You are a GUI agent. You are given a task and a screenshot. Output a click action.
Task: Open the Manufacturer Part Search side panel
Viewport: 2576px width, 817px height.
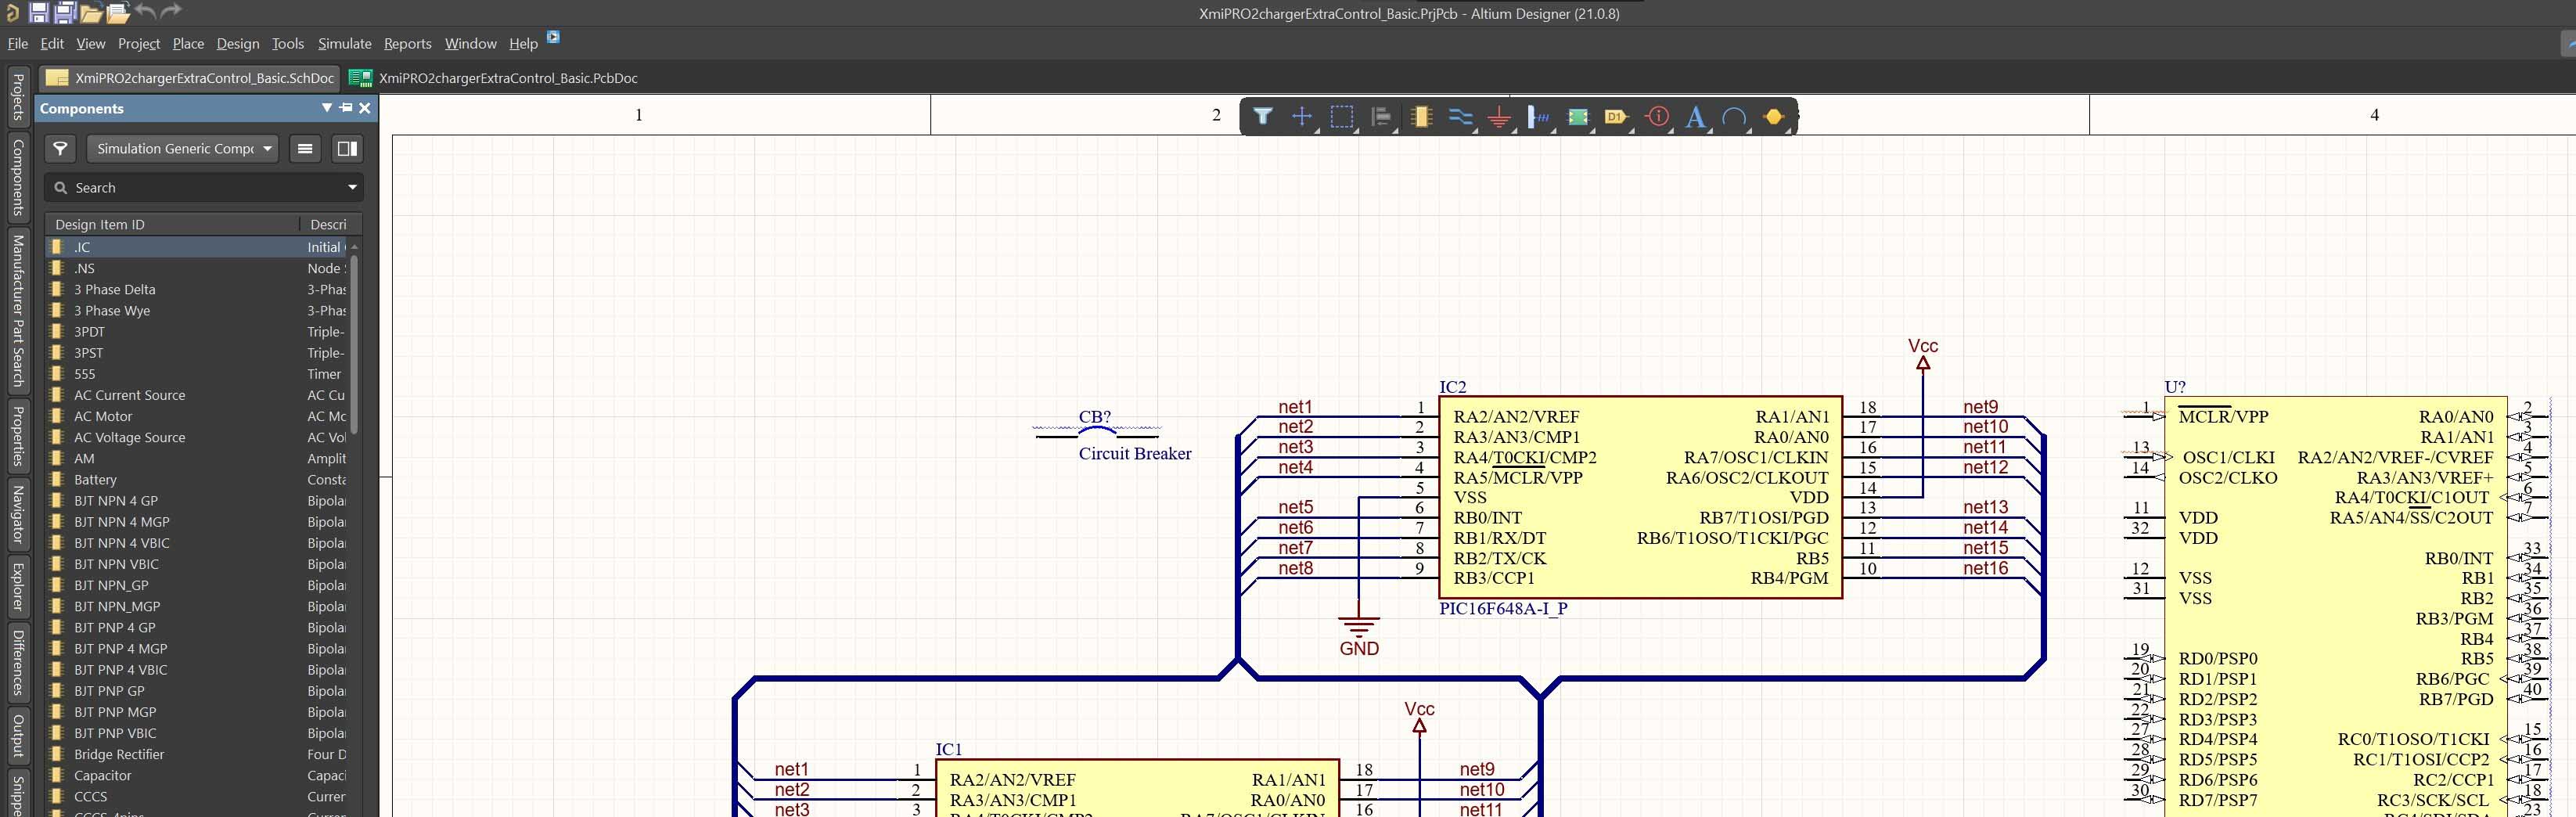(x=18, y=311)
